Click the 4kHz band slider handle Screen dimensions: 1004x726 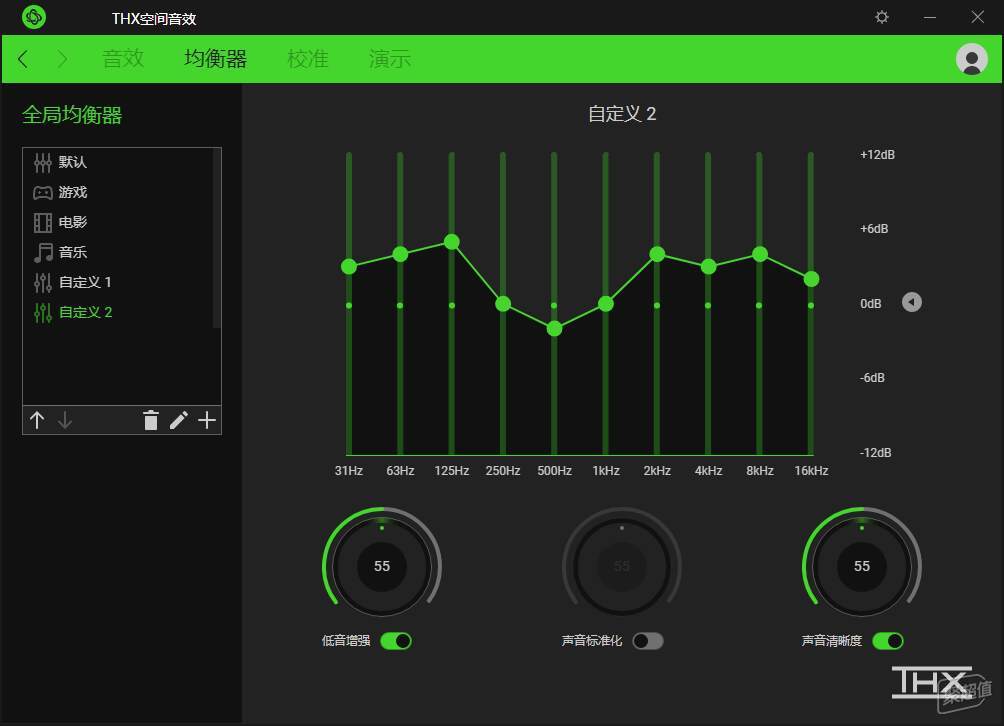(708, 266)
